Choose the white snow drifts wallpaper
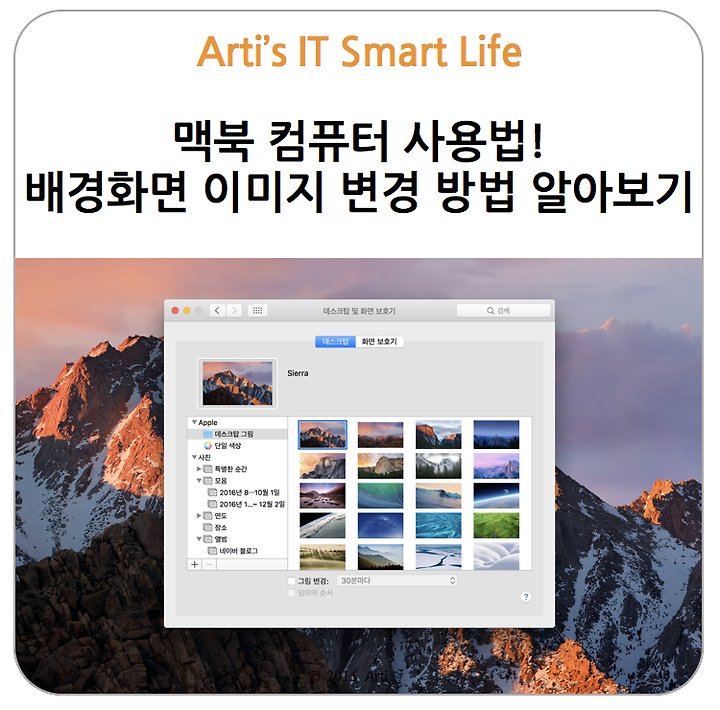The image size is (720, 710). click(496, 557)
